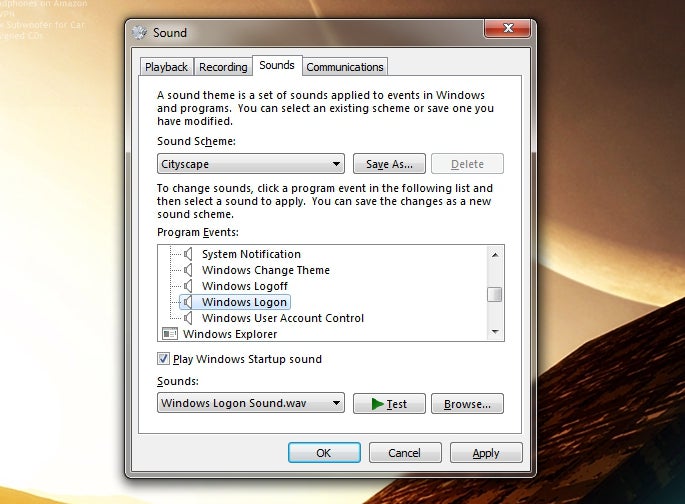The height and width of the screenshot is (504, 685).
Task: Click the Program Events scrollbar thumb
Action: 495,294
